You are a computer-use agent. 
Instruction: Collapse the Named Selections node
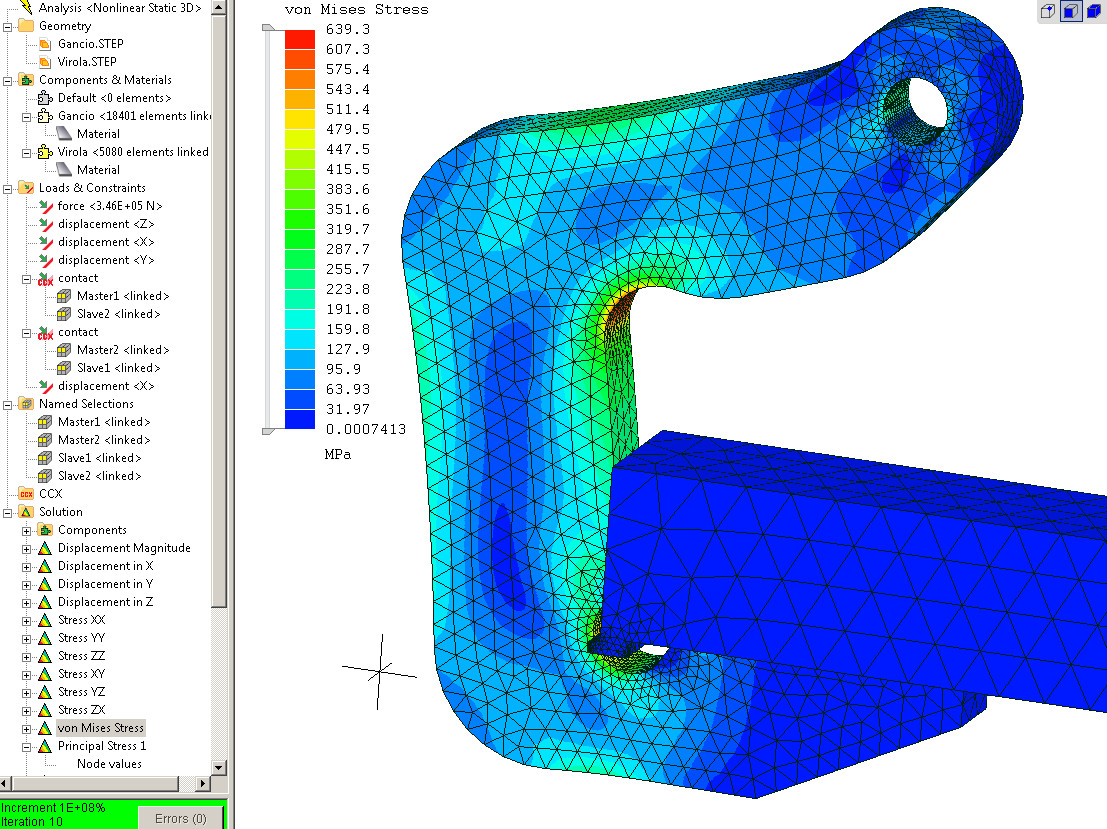[x=8, y=405]
